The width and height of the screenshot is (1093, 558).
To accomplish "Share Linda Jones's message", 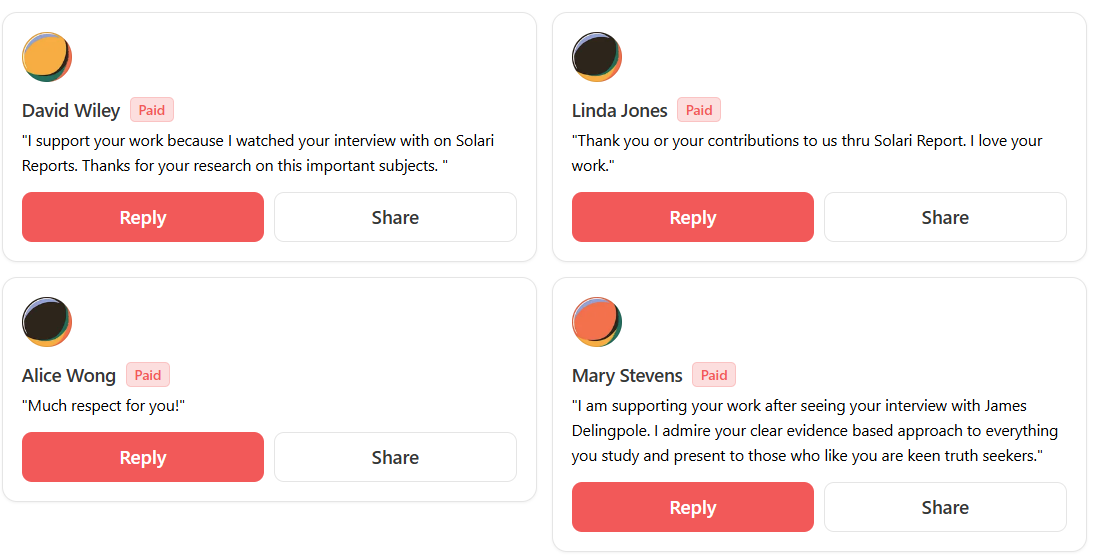I will click(x=945, y=217).
